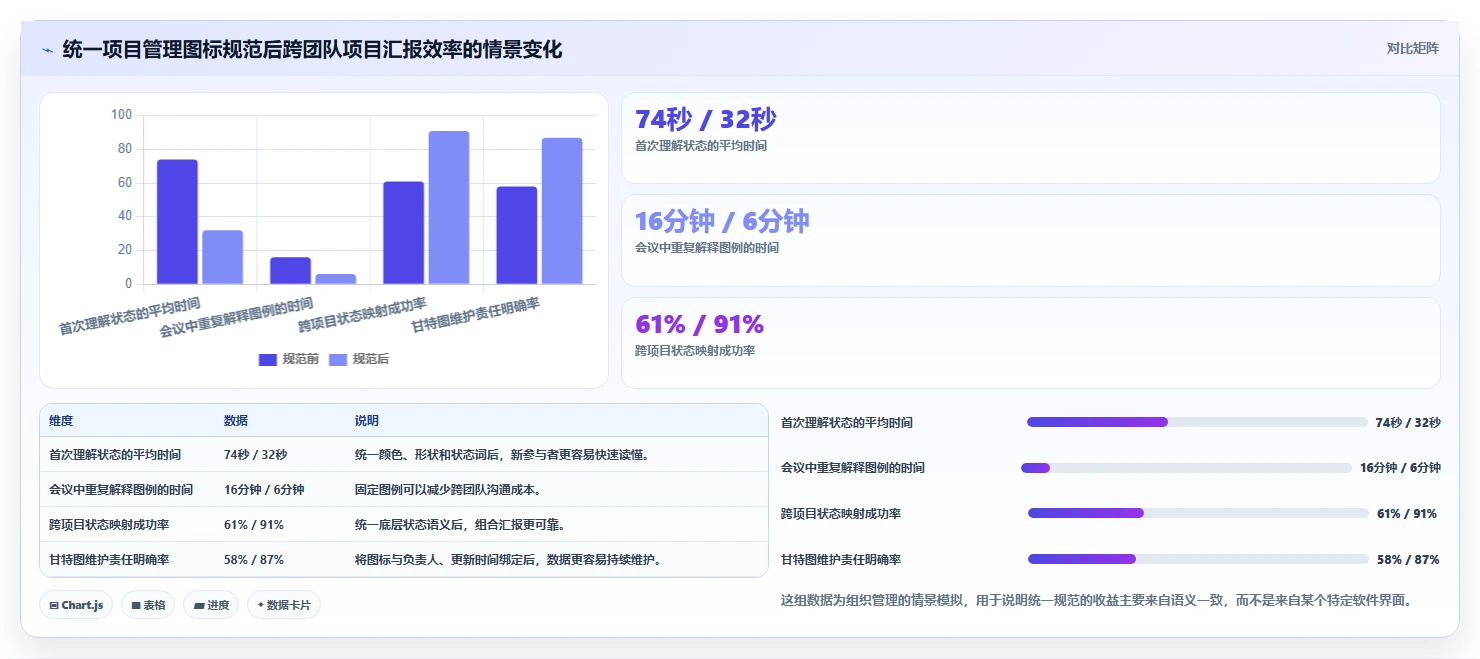The height and width of the screenshot is (659, 1480).
Task: Click progress label 跨项目状态映射成功率
Action: coord(841,514)
